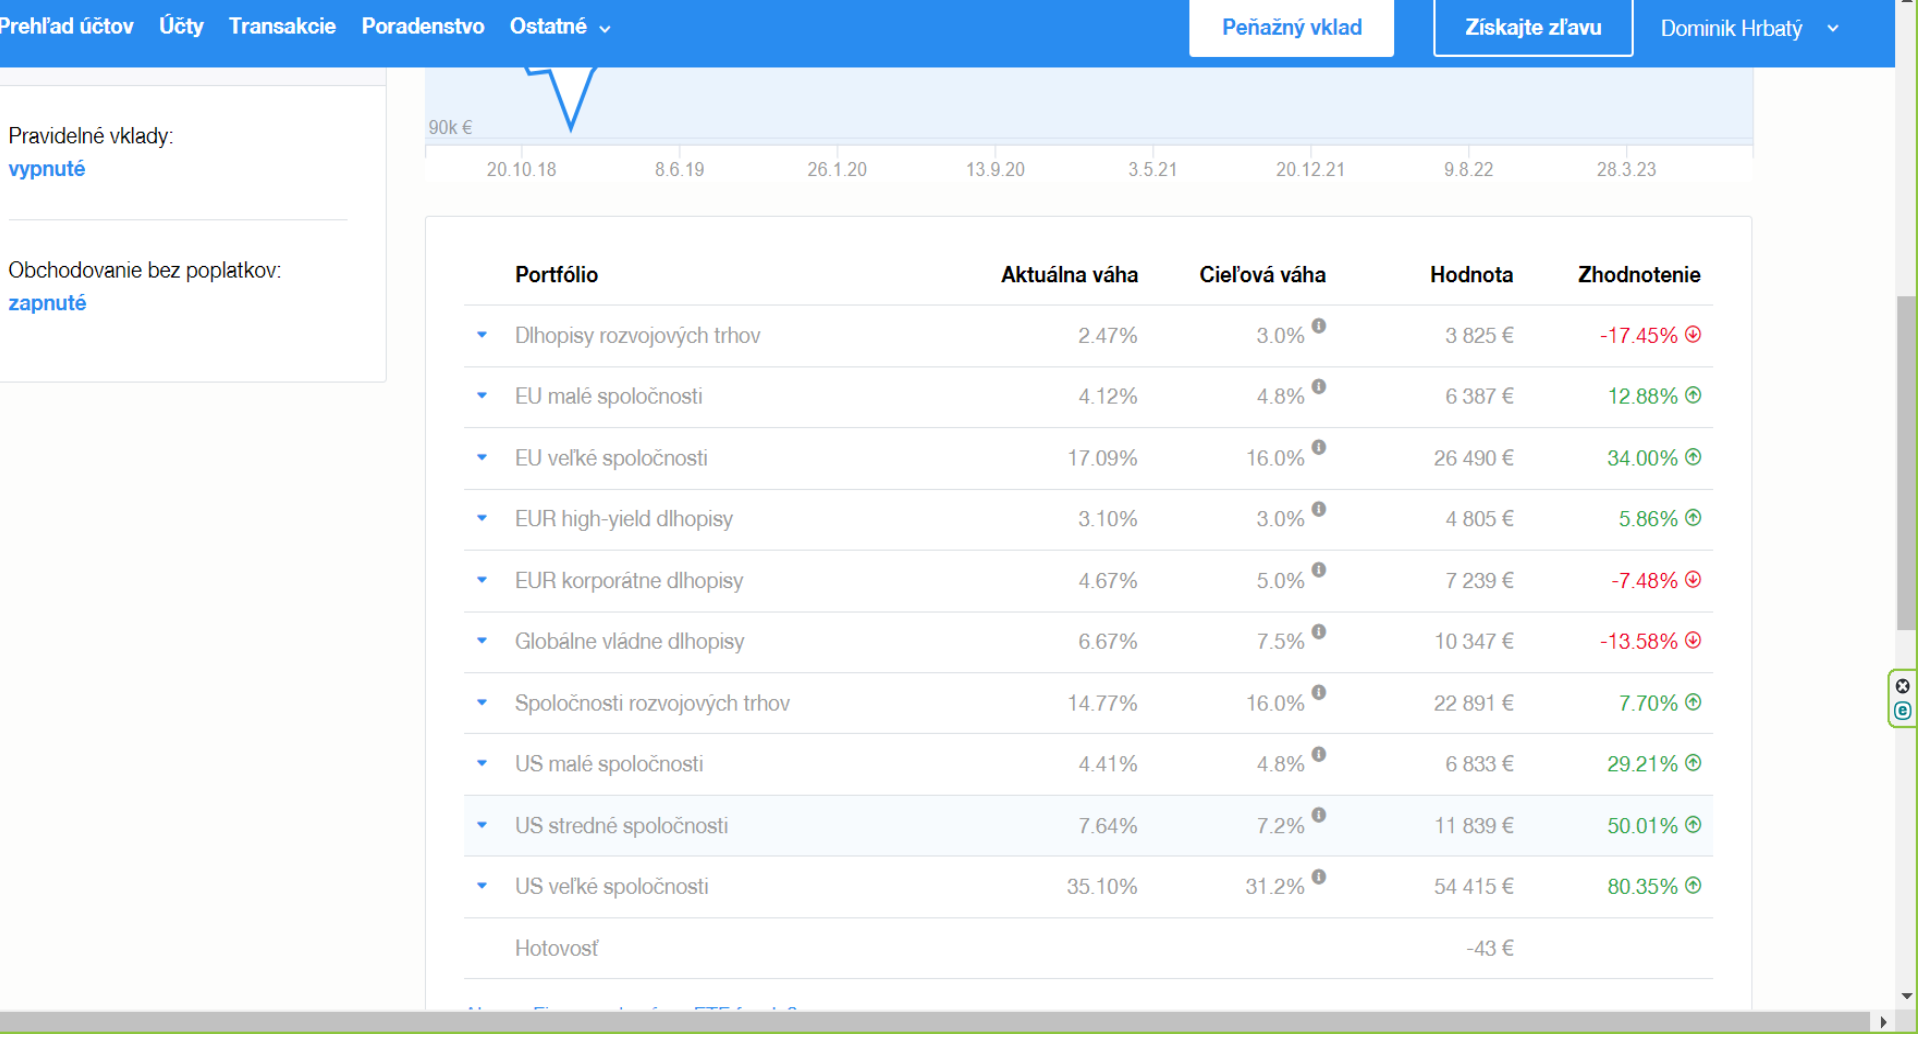Viewport: 1920px width, 1040px height.
Task: Click info icon beside US veľké spoločnosti 31.2%
Action: point(1319,877)
